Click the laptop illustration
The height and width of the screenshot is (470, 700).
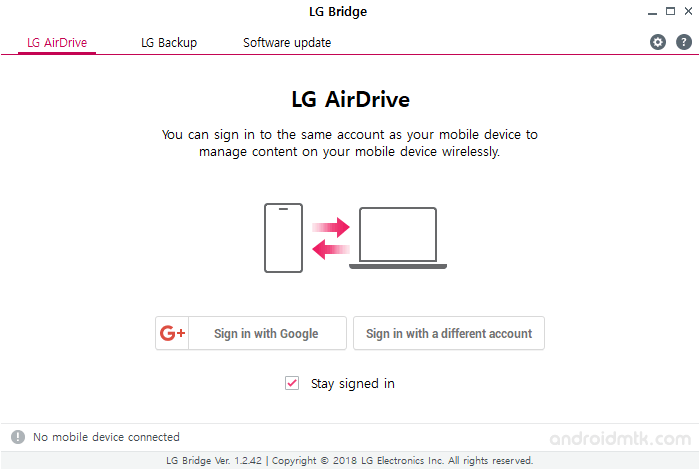click(398, 238)
